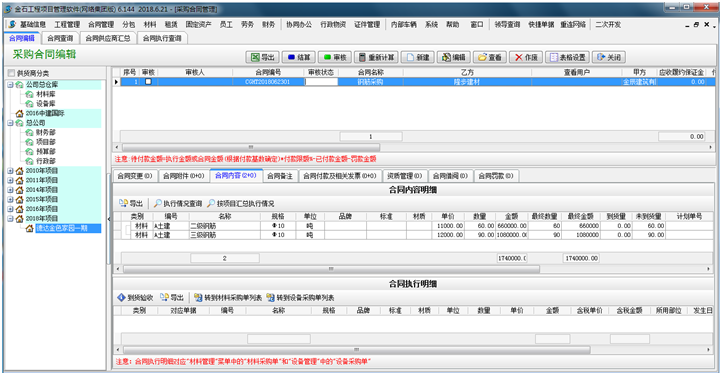Open the 基础信息 menu

tap(33, 24)
